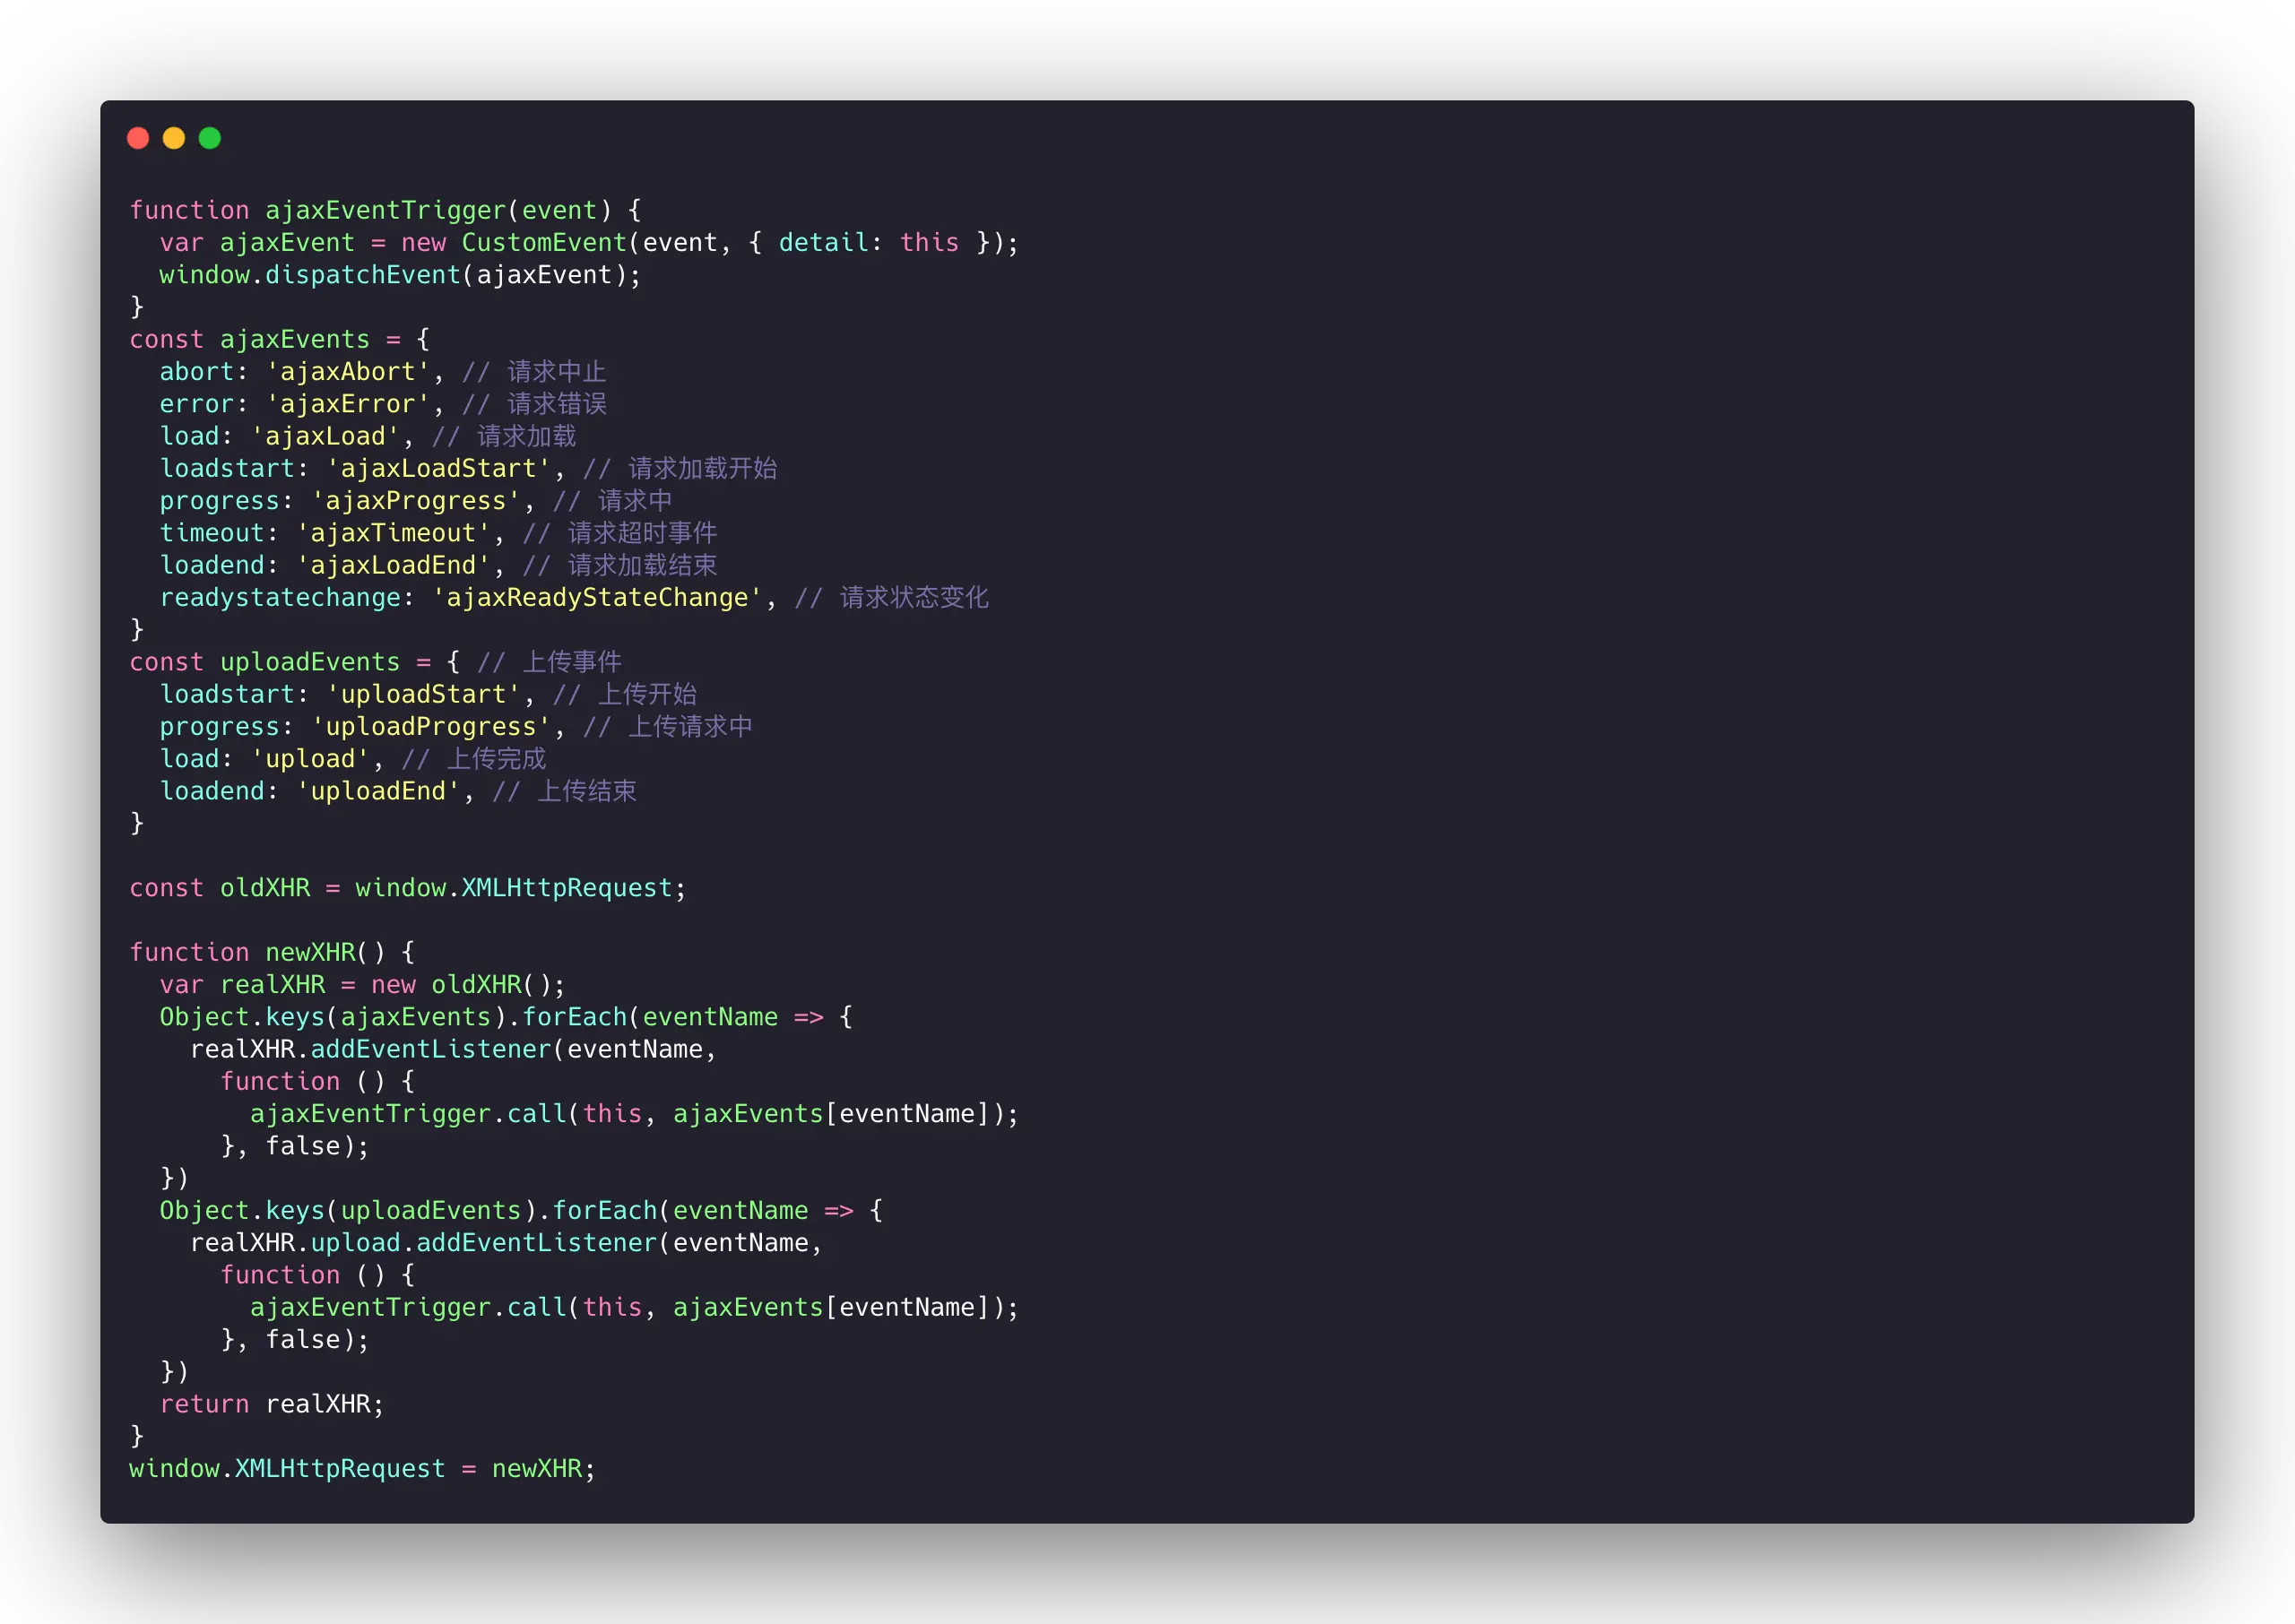Click the green maximize window dot
This screenshot has height=1624, width=2295.
coord(210,138)
